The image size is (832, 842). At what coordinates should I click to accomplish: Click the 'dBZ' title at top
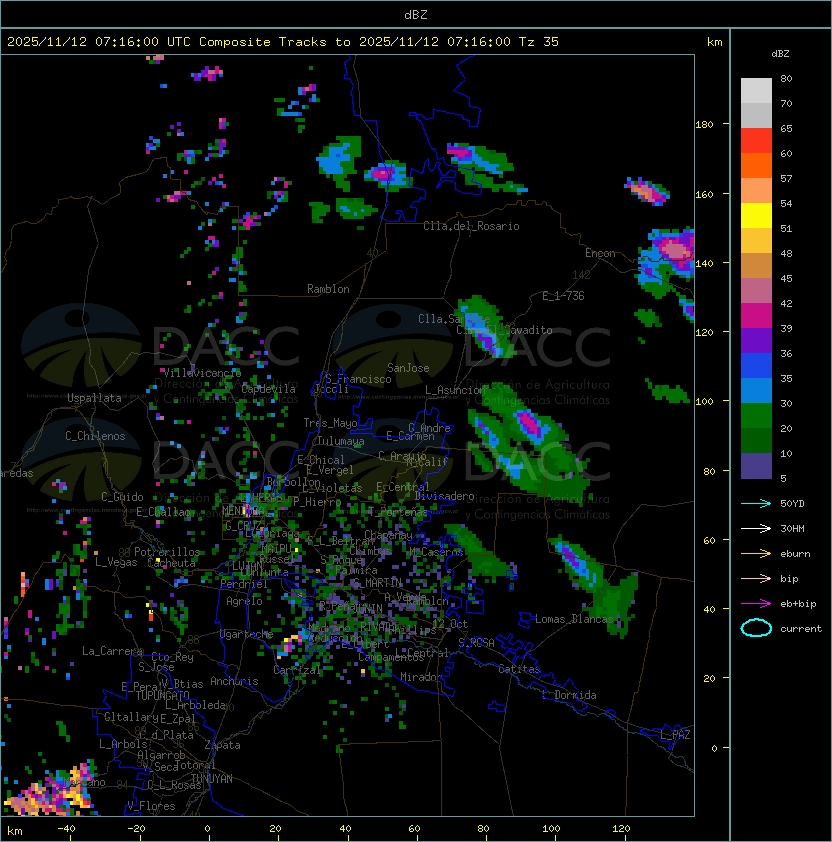click(x=416, y=14)
